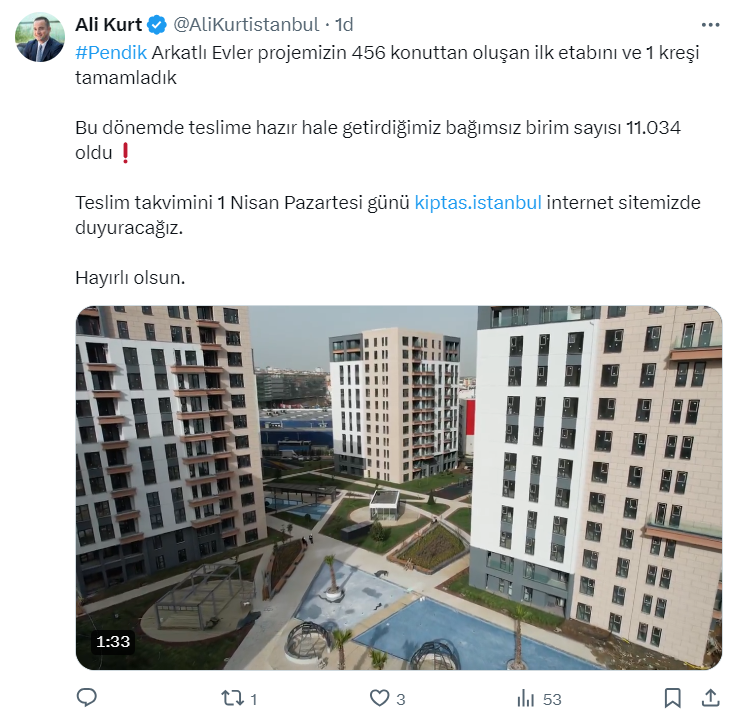Click the repost count of 1

coord(253,699)
